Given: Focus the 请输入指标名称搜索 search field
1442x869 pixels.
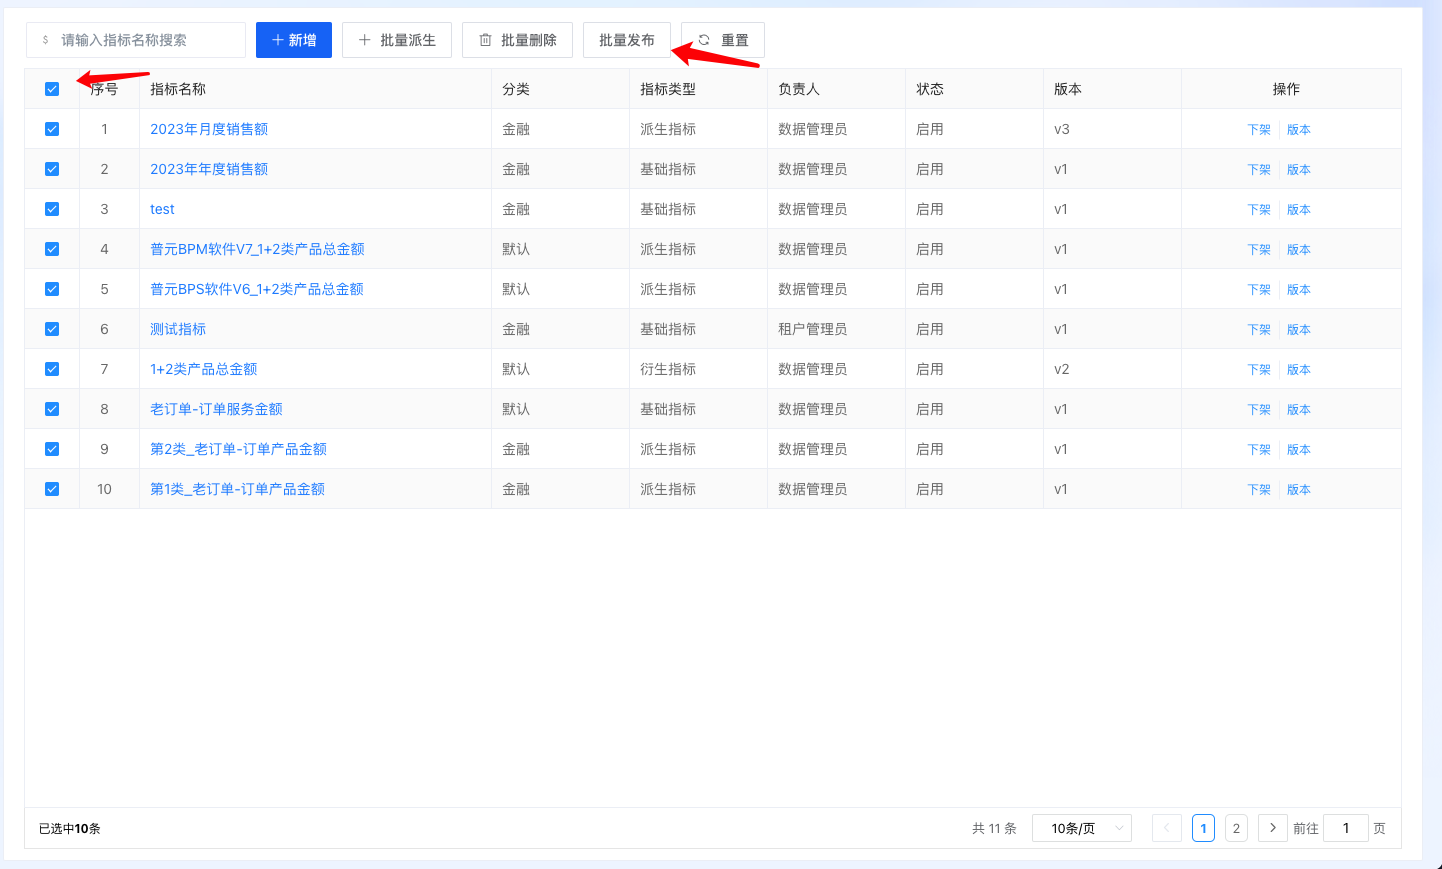Looking at the screenshot, I should point(145,40).
